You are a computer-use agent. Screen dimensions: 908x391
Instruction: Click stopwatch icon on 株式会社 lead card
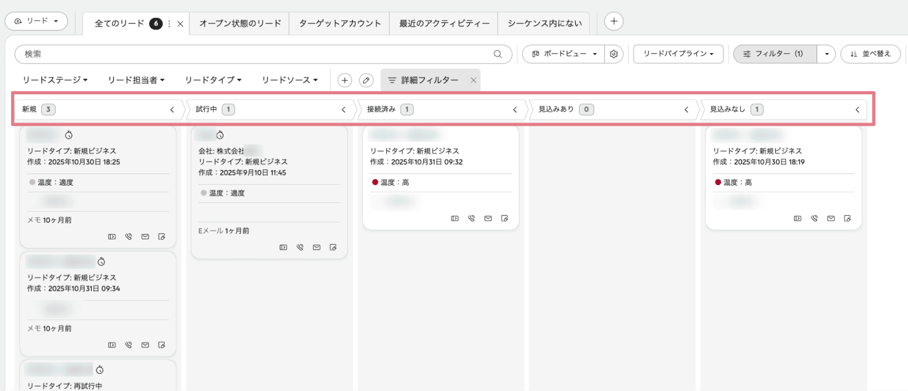coord(220,135)
